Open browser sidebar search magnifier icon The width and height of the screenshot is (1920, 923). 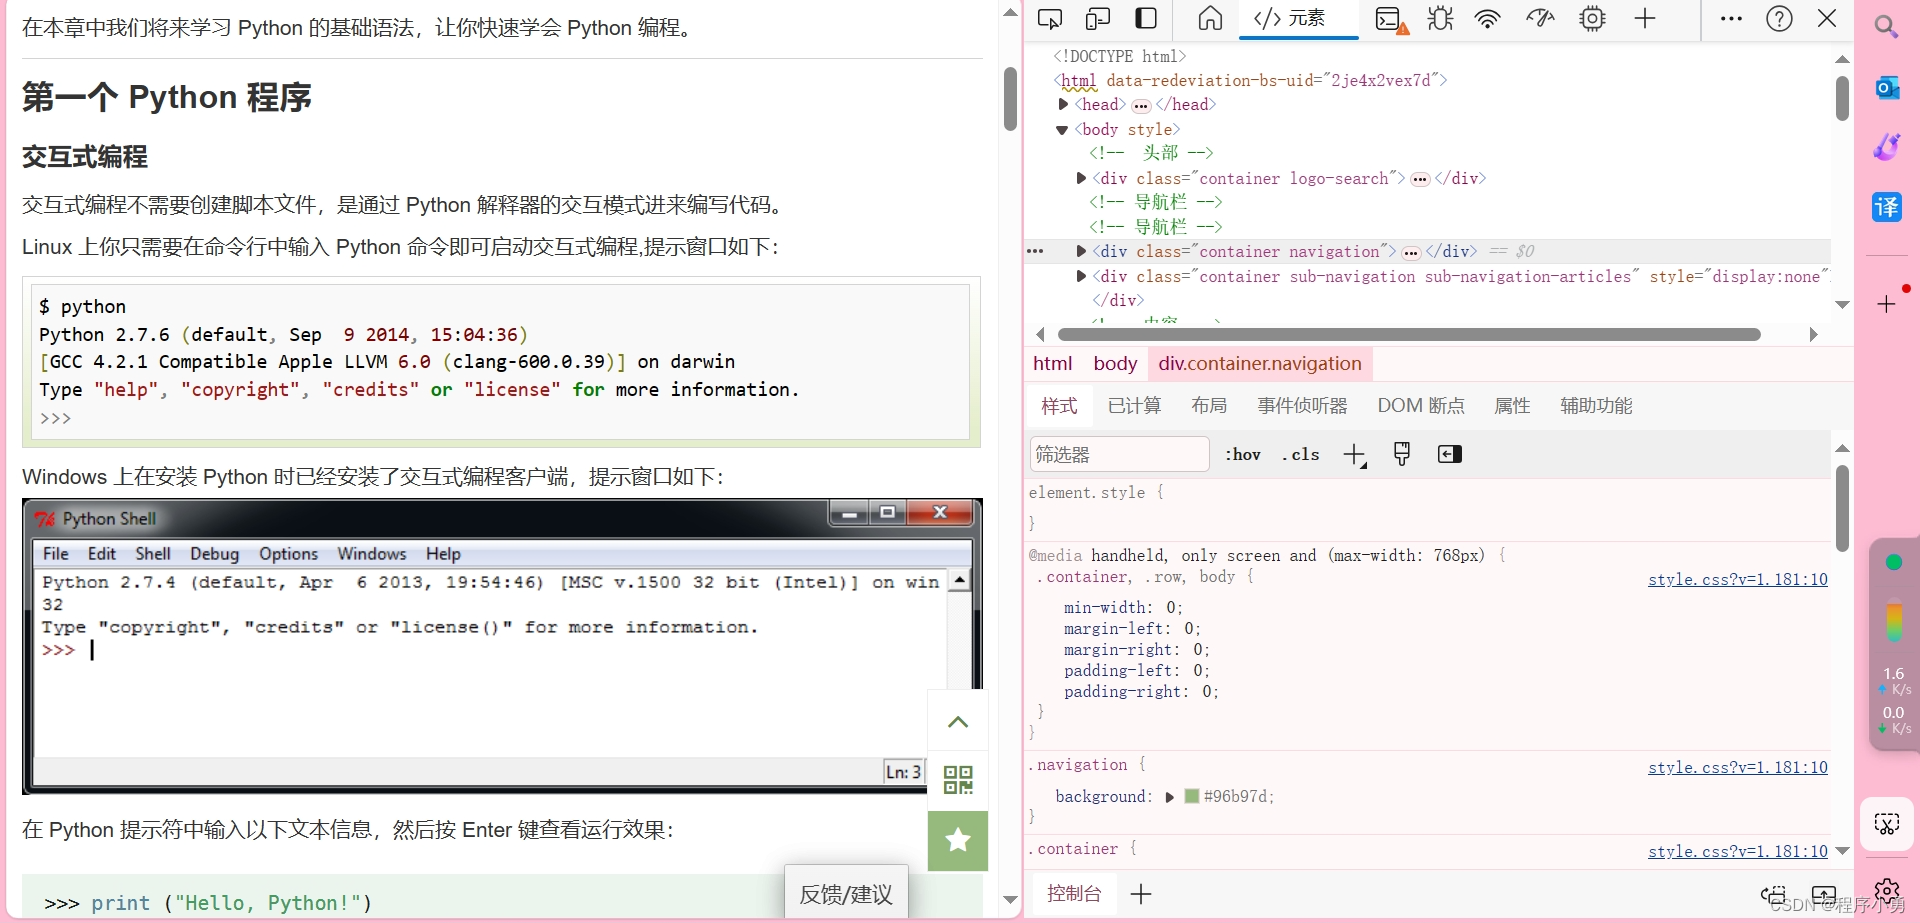pos(1886,27)
